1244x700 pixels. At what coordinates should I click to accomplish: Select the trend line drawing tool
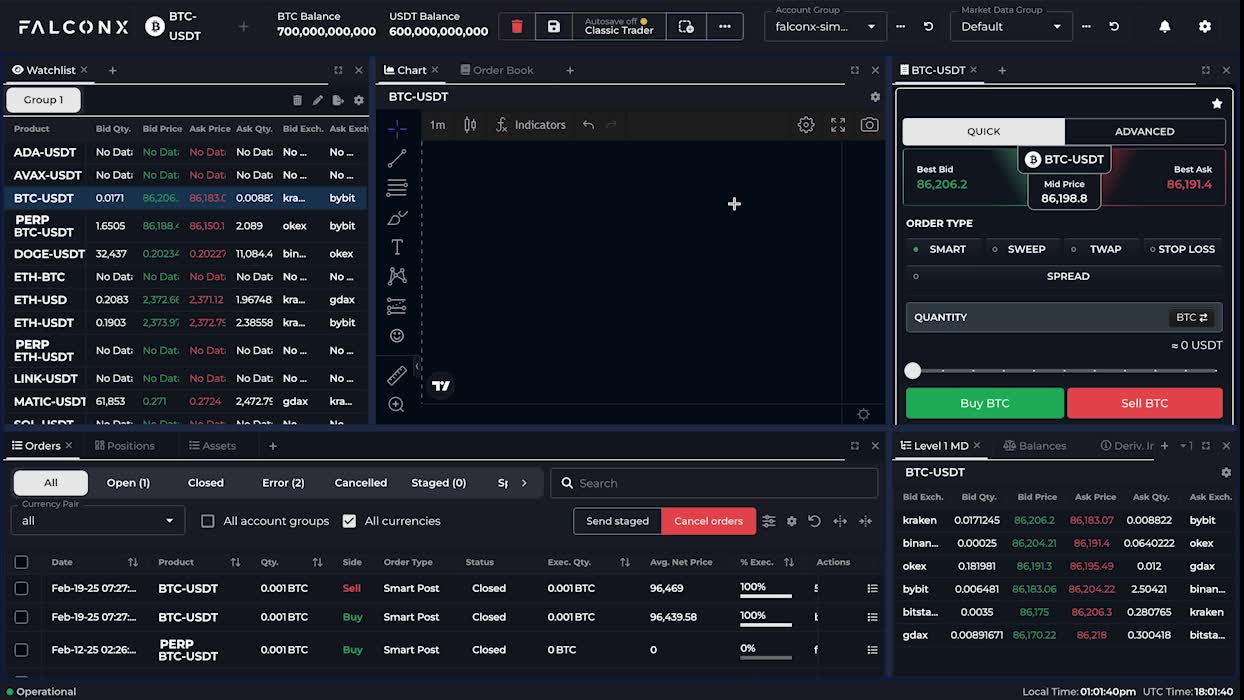397,158
